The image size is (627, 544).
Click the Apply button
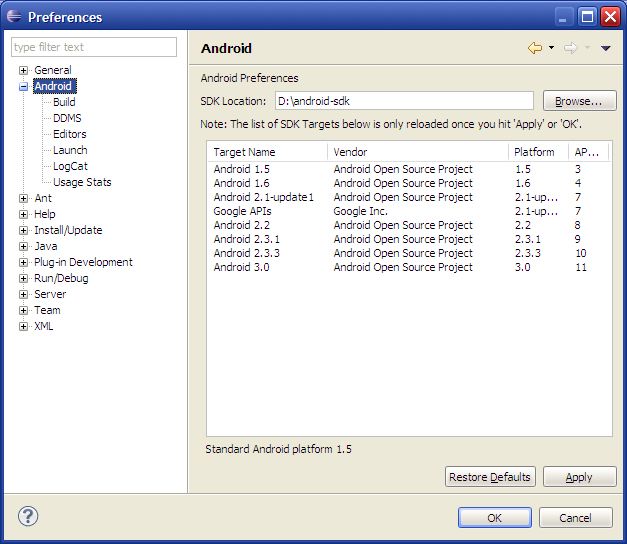[579, 477]
